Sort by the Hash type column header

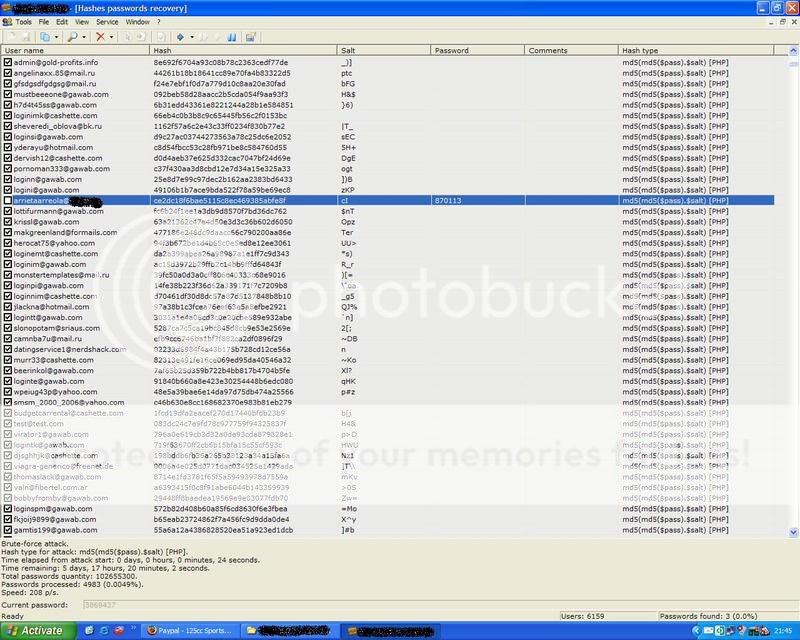pyautogui.click(x=696, y=51)
